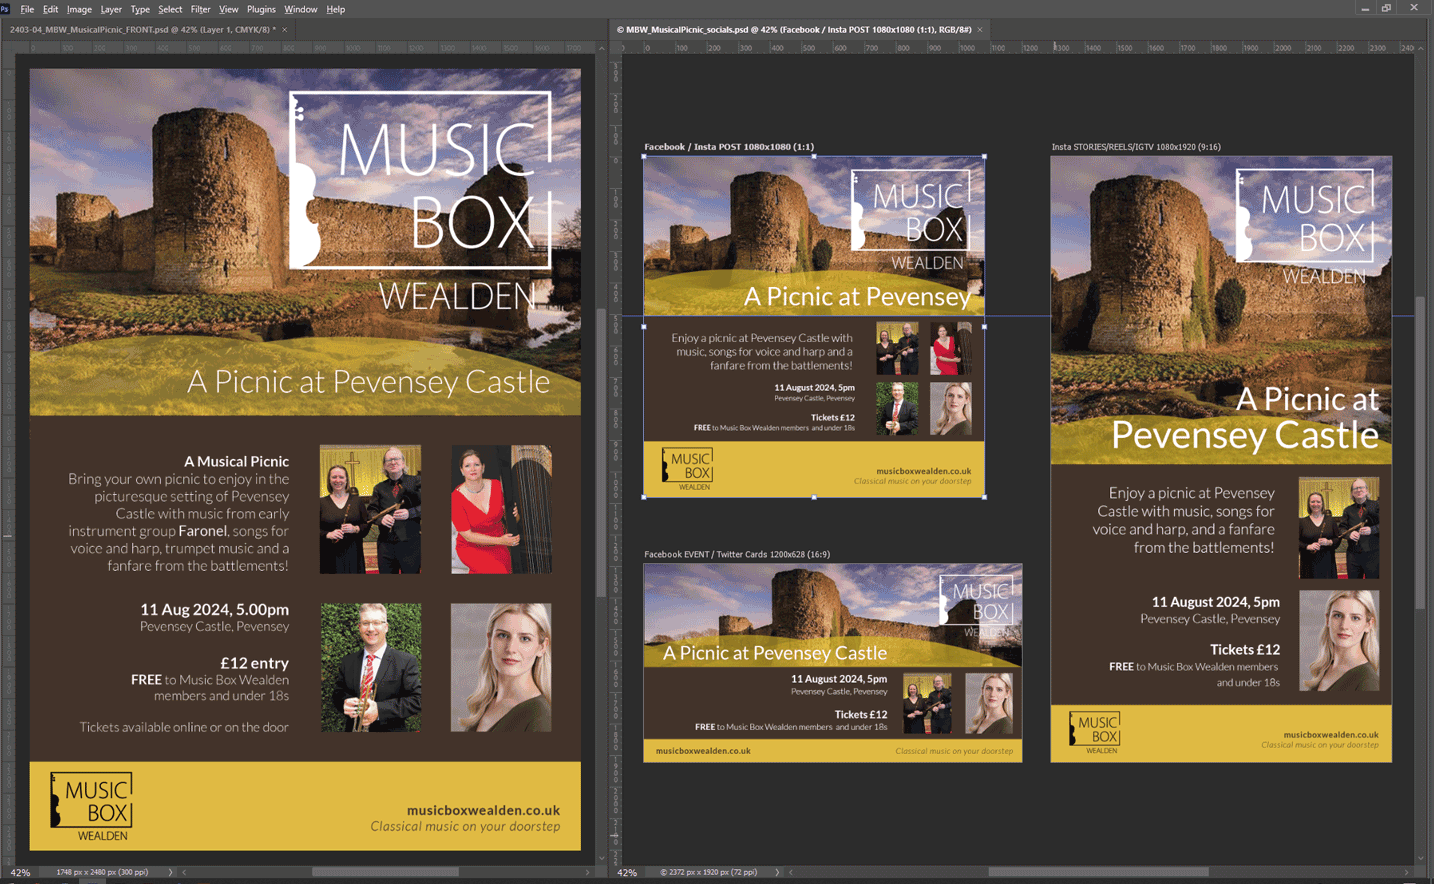Click the musicboxwealden.co.uk text on the FRONT flyer

coord(483,810)
